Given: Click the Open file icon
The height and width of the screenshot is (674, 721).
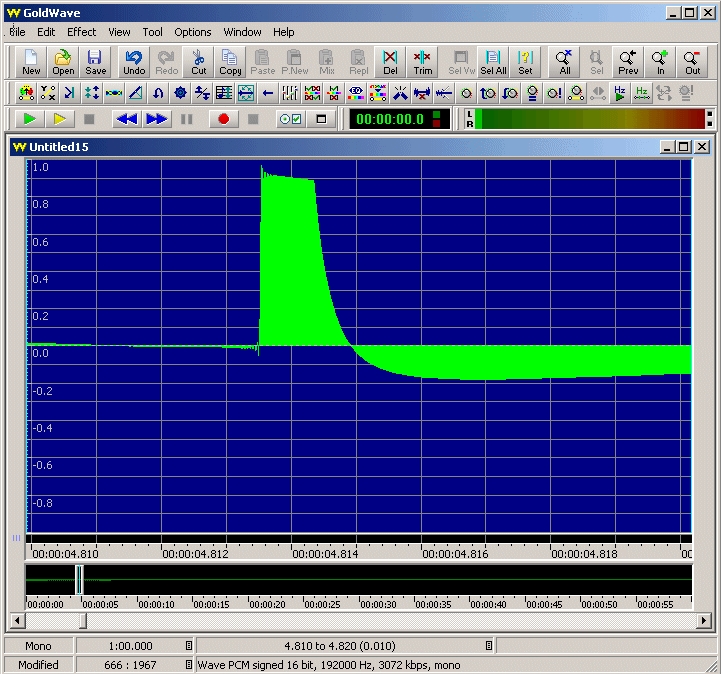Looking at the screenshot, I should click(x=63, y=62).
